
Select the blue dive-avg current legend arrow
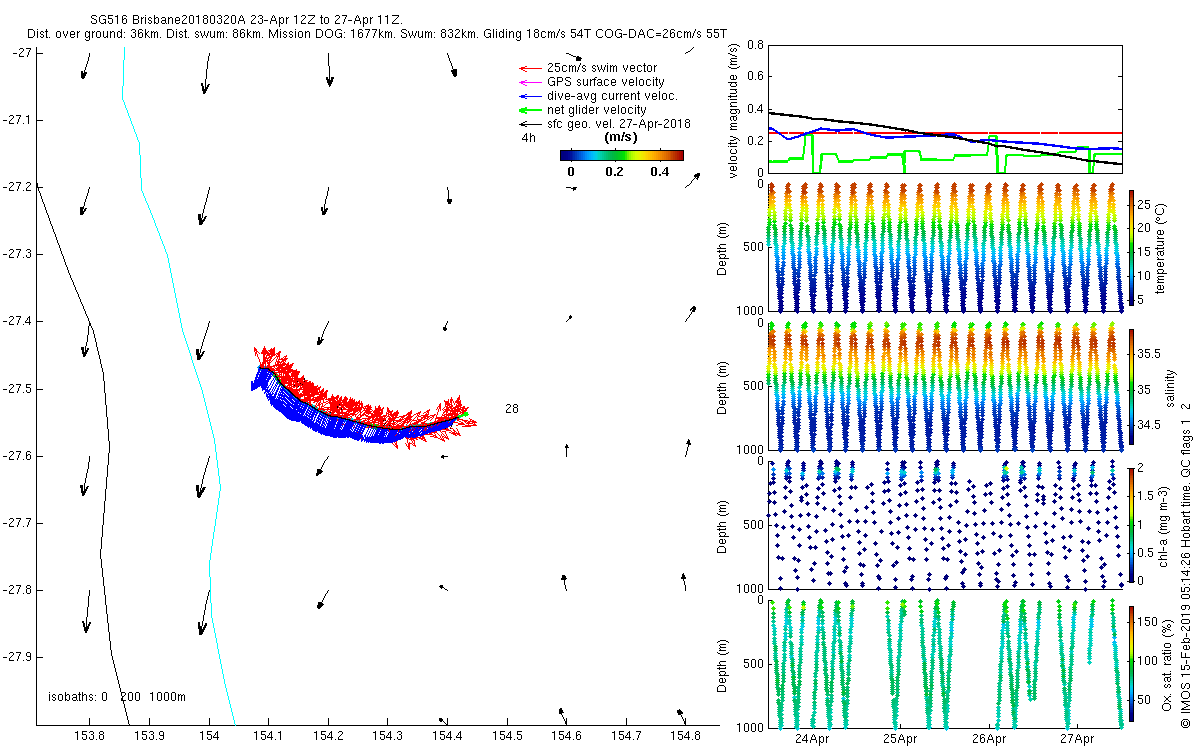(x=528, y=96)
